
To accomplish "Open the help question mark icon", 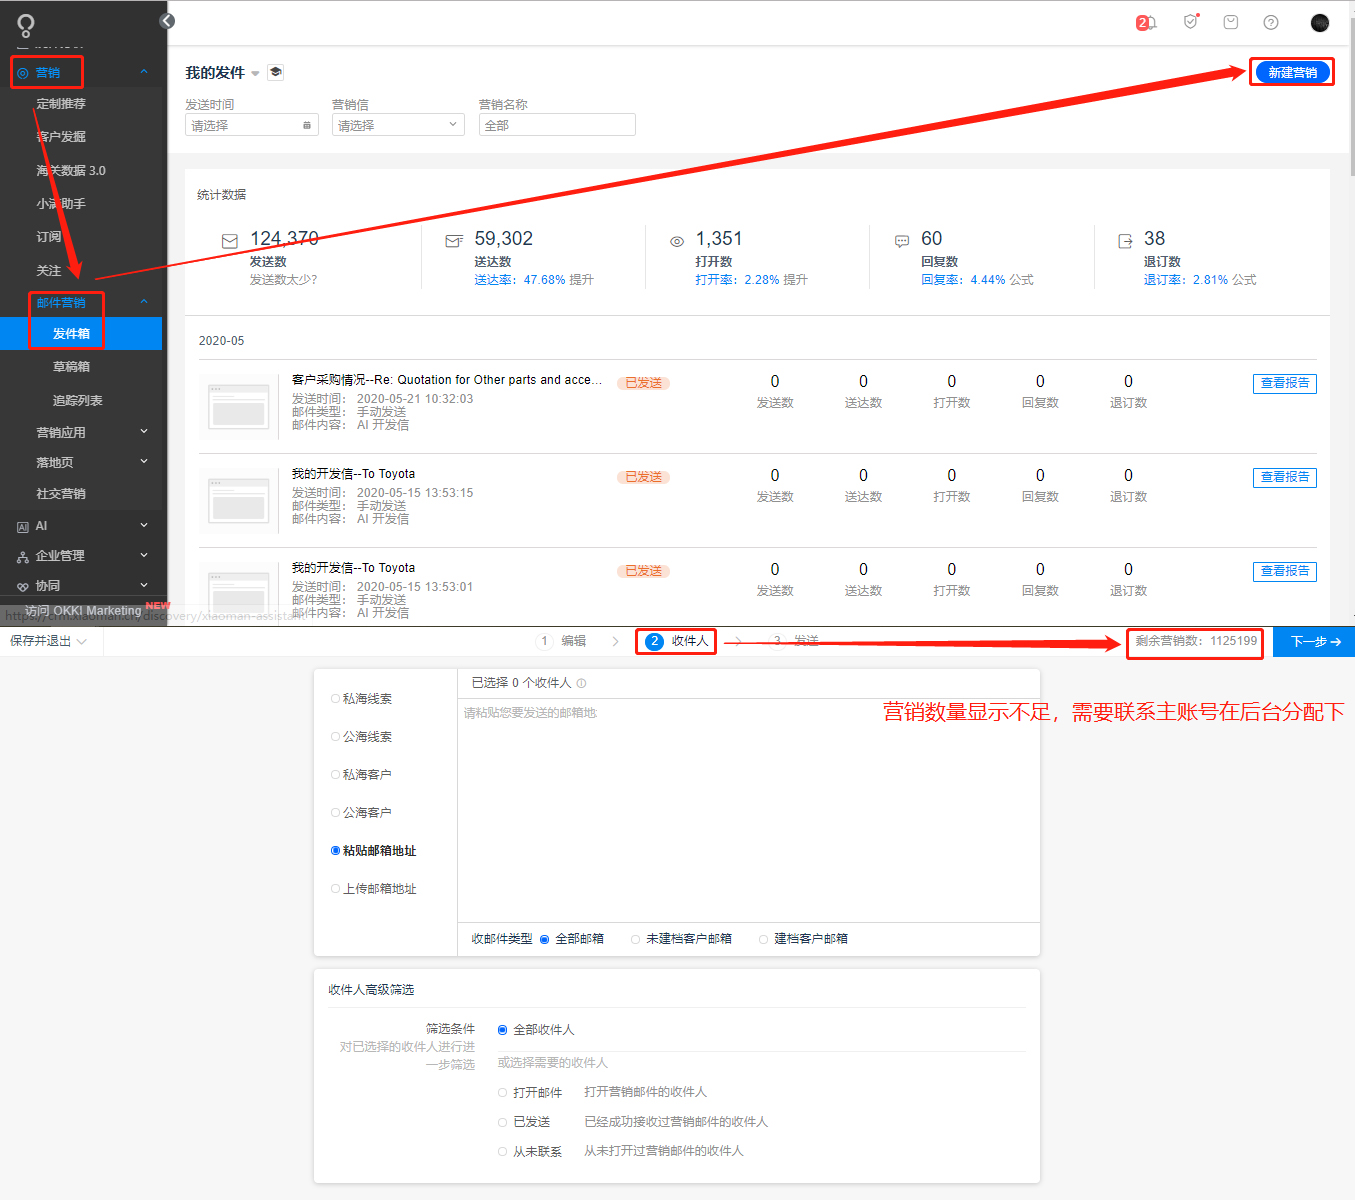I will (1269, 22).
